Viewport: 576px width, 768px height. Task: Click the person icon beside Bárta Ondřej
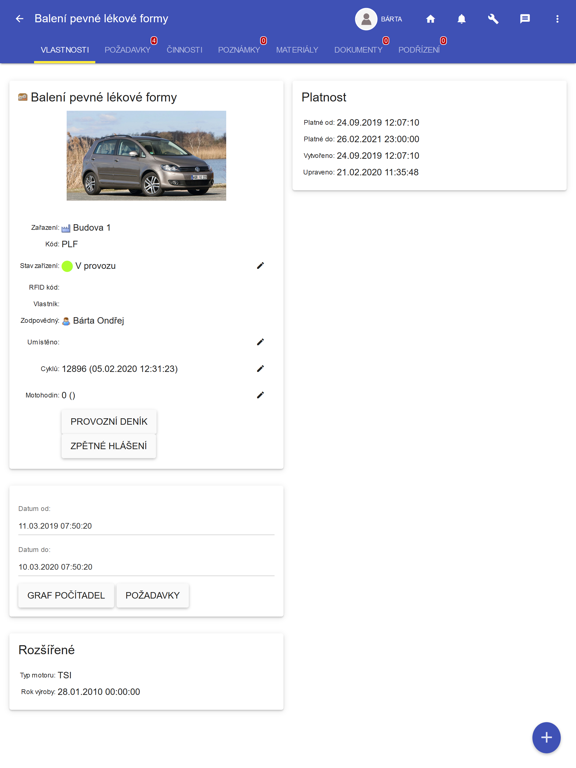click(x=66, y=321)
